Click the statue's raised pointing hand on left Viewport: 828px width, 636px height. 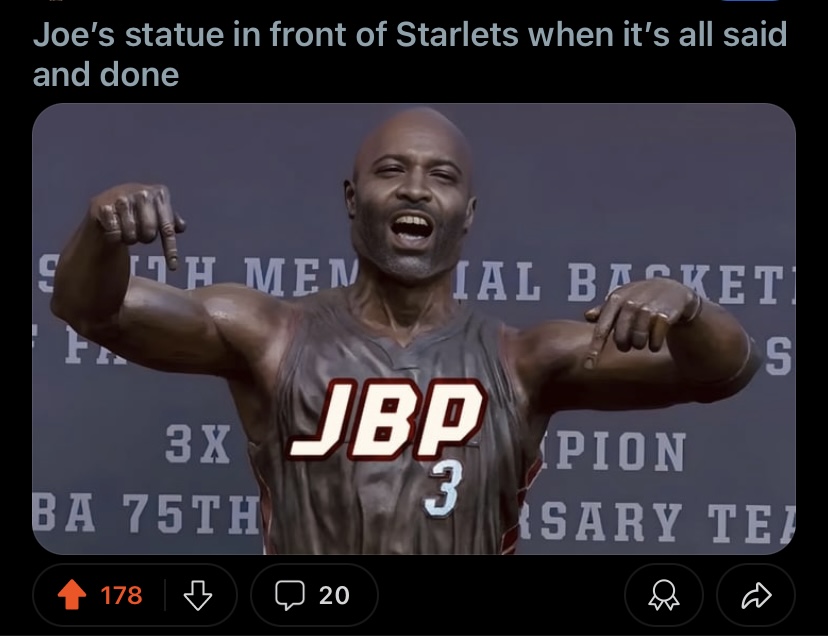137,219
